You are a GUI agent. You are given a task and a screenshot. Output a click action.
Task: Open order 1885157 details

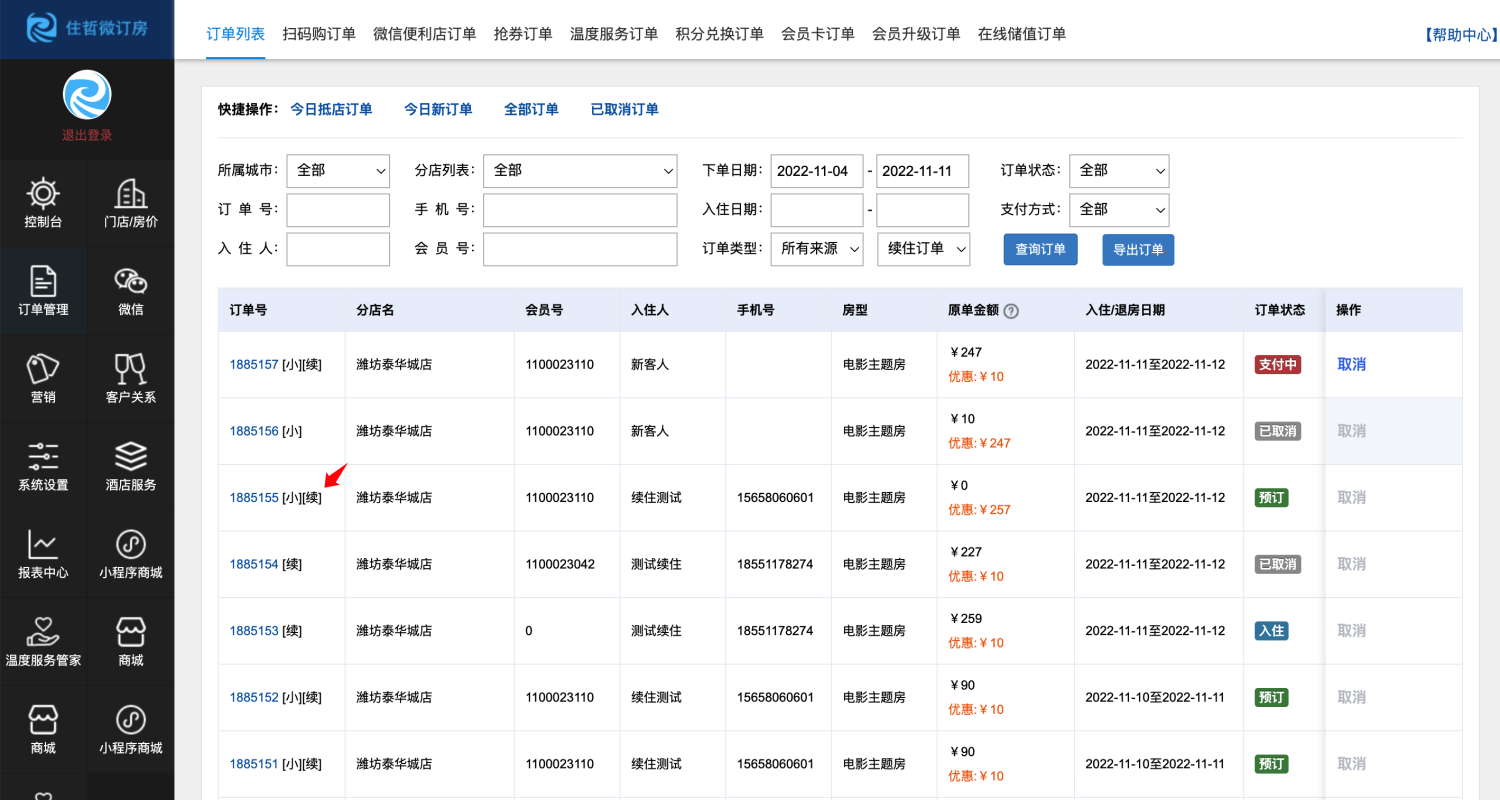254,364
